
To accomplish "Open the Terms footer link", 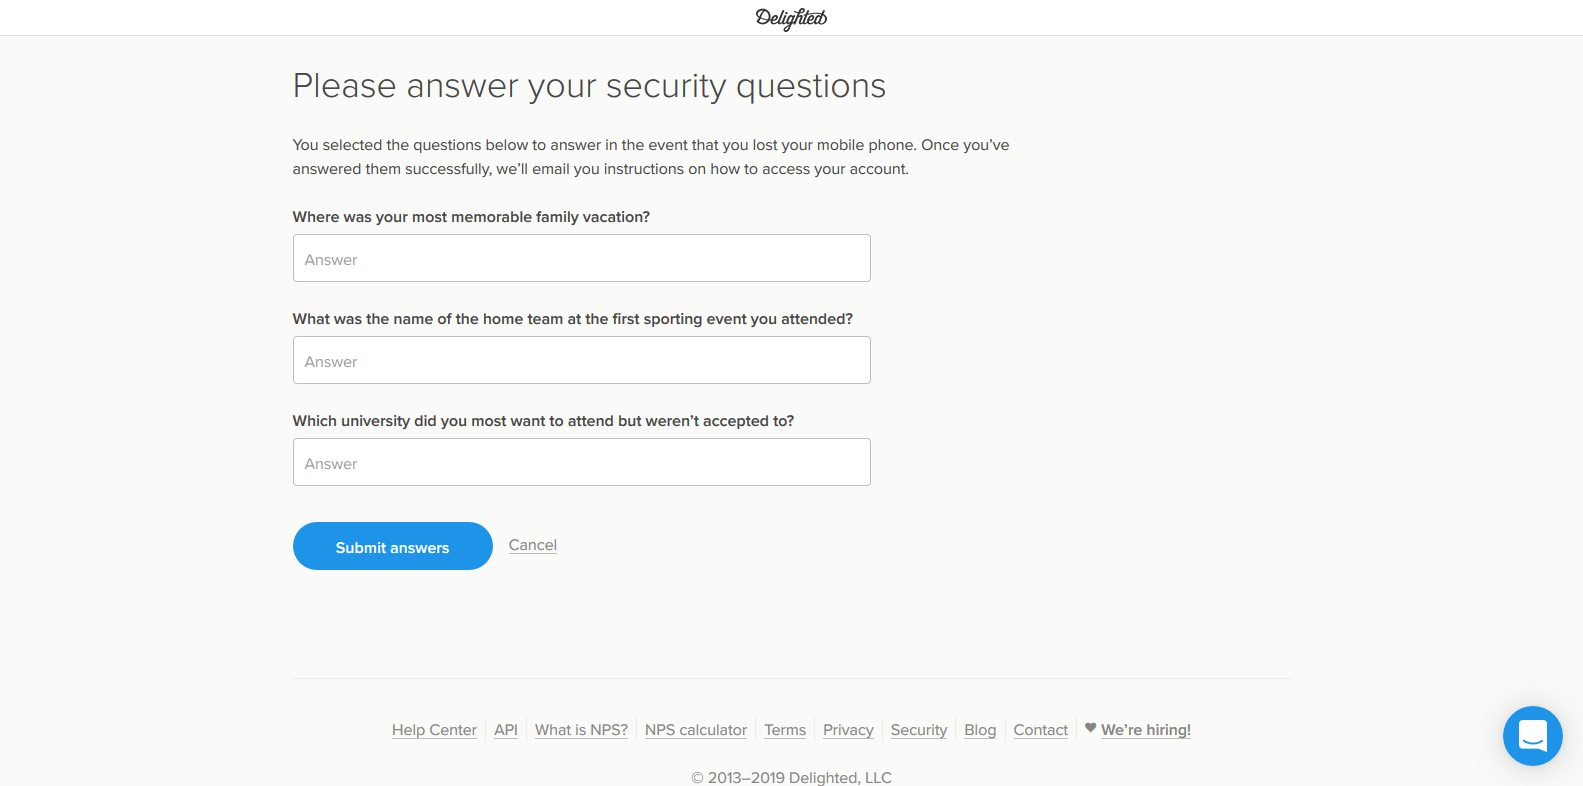I will (785, 730).
